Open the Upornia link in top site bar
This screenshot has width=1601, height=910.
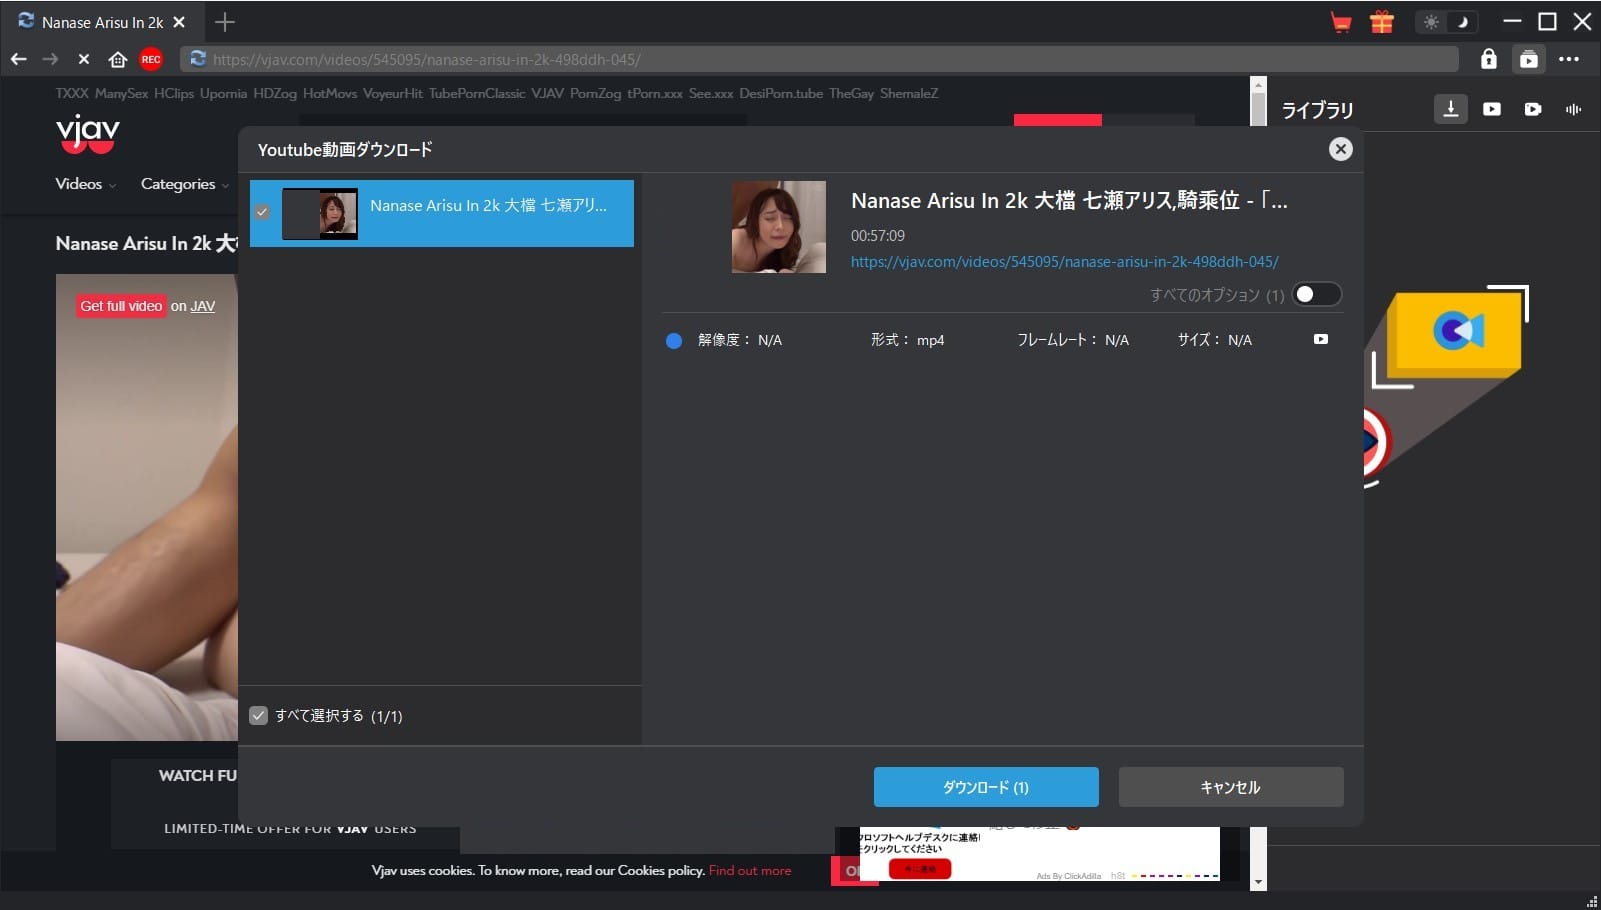[x=223, y=93]
